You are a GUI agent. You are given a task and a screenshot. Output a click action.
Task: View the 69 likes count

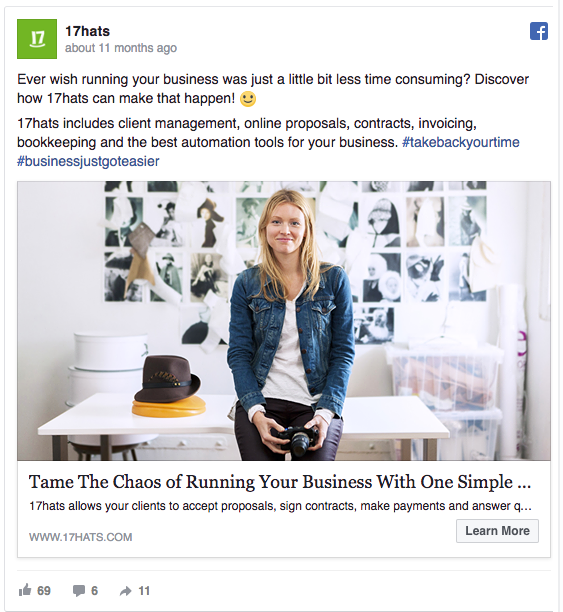click(44, 591)
